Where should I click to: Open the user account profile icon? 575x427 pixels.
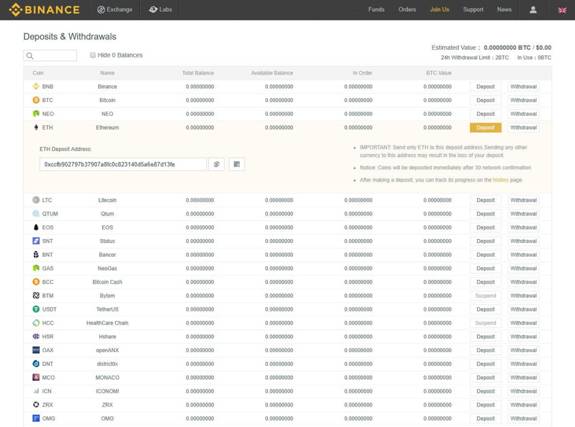[x=533, y=10]
